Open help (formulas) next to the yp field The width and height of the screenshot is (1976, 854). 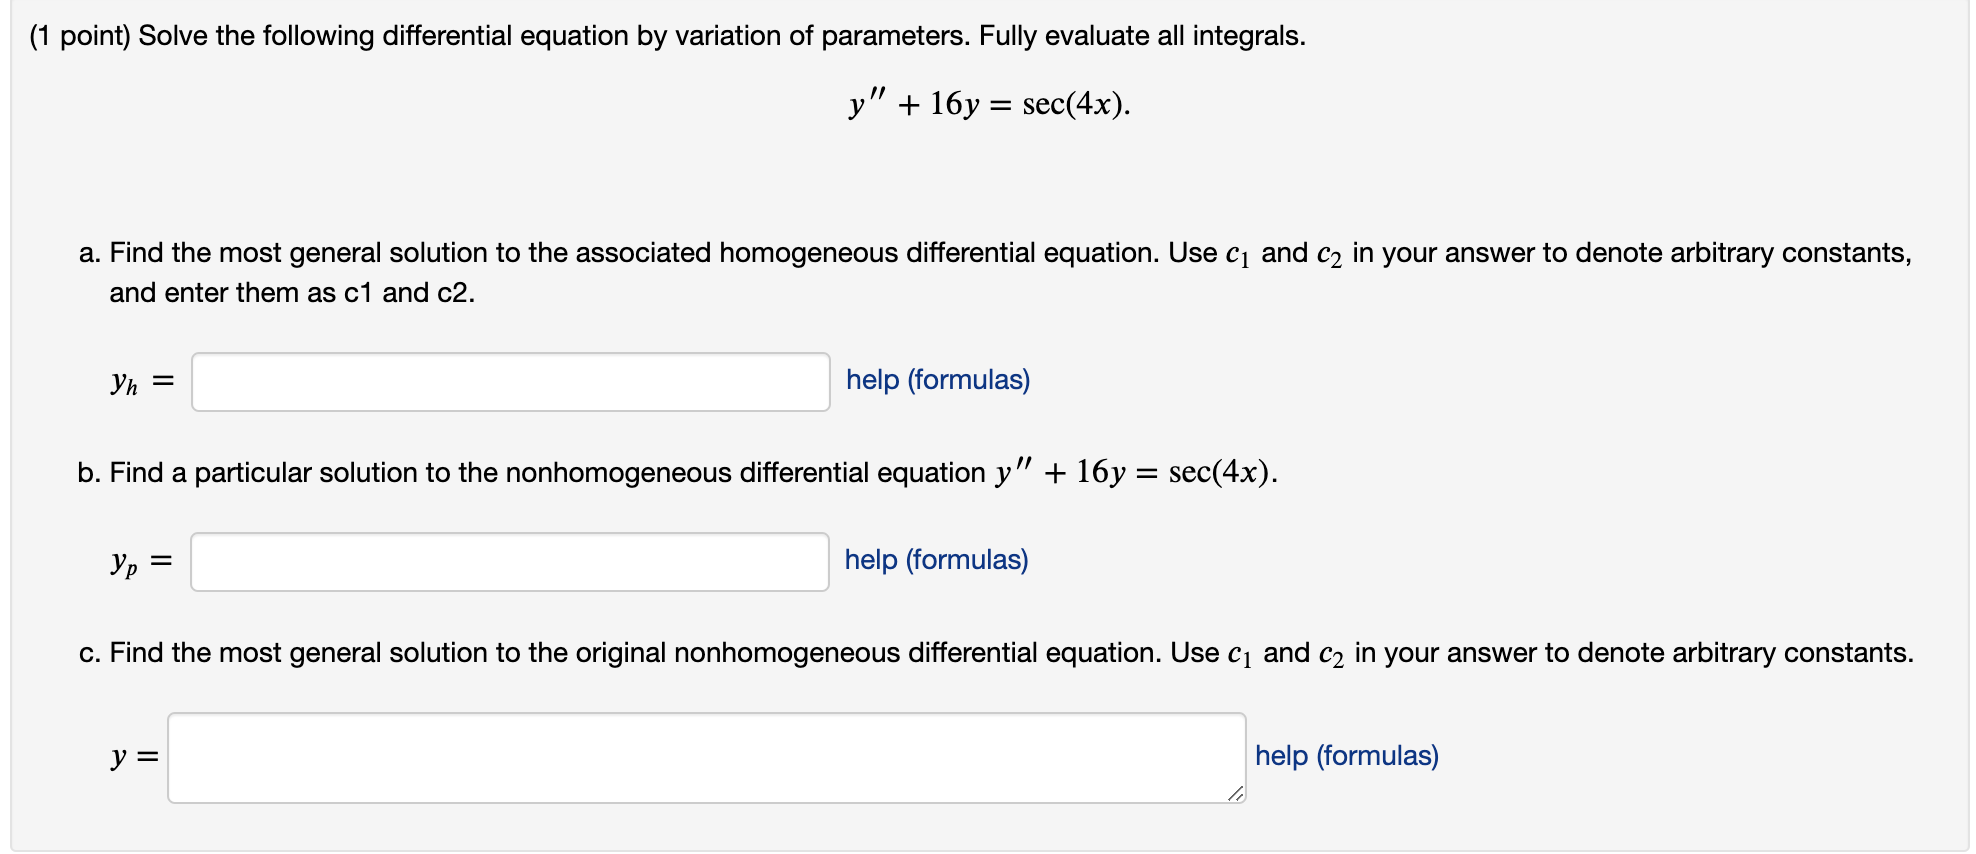(935, 559)
